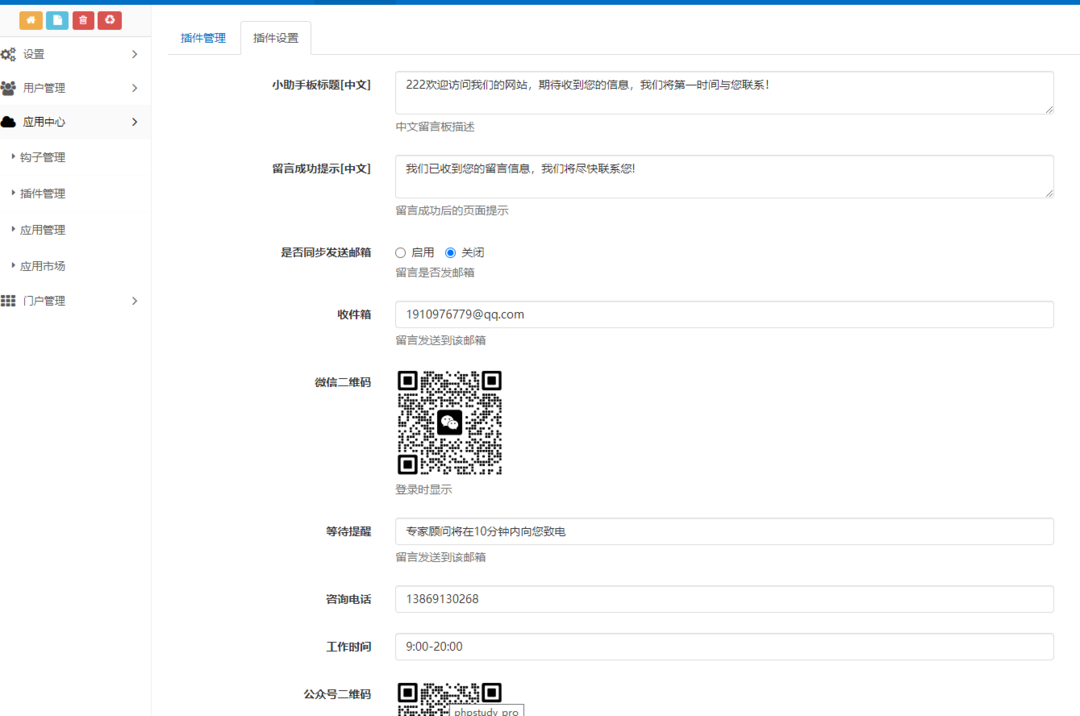
Task: Click the 是否同步发送邮箱 field label
Action: point(326,253)
